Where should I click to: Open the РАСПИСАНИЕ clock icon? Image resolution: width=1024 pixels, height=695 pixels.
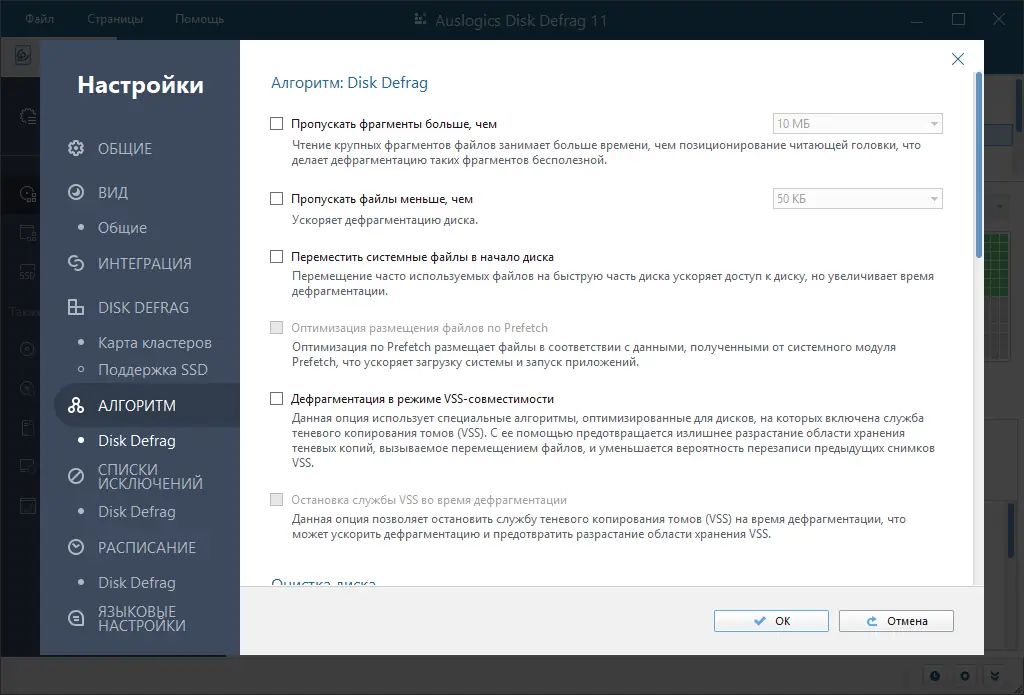pos(76,547)
